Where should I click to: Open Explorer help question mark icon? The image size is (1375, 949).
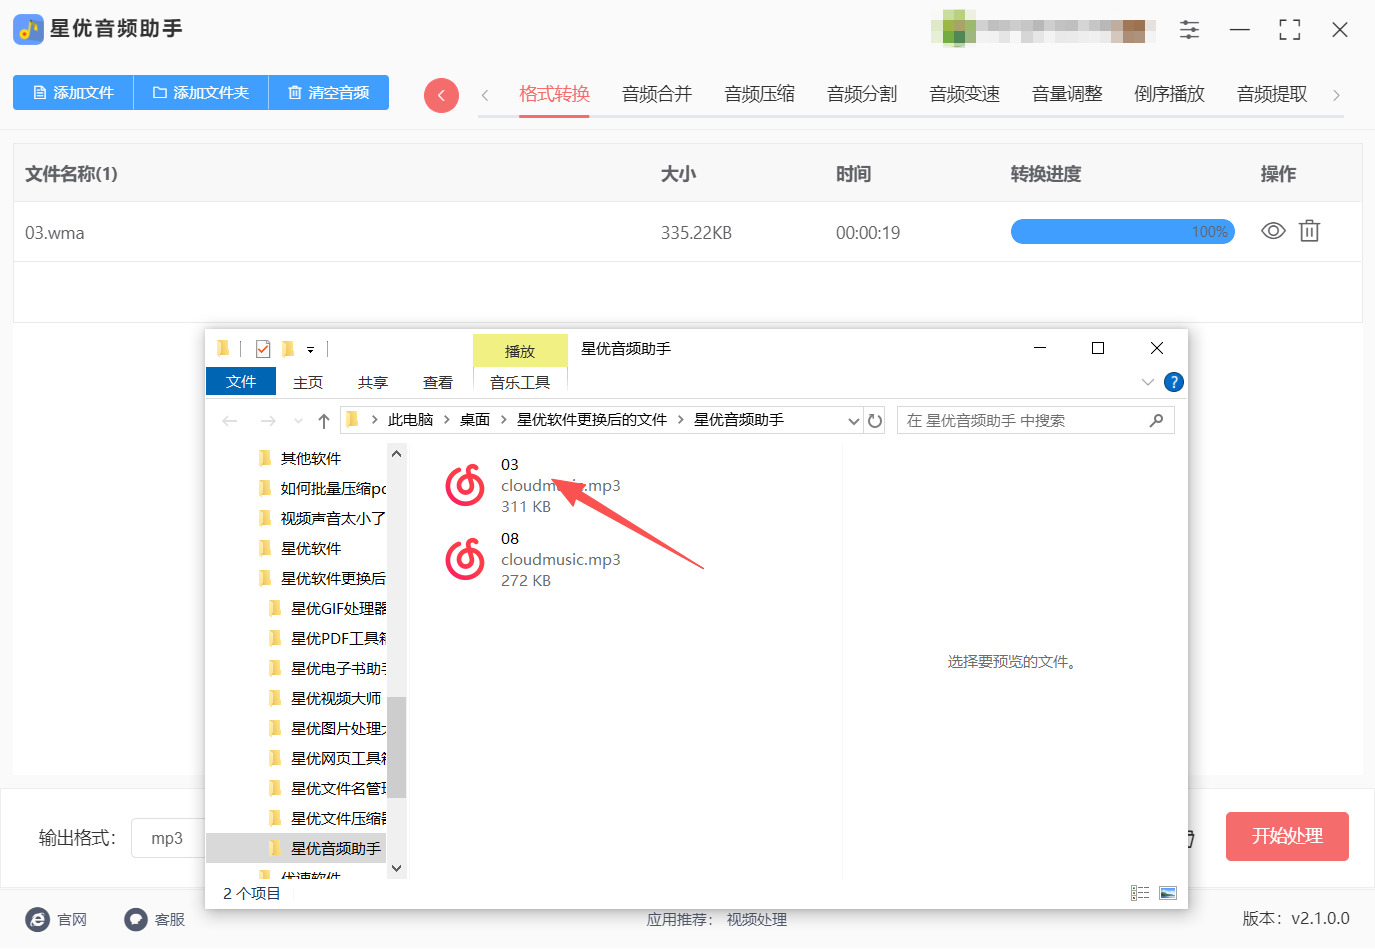click(x=1174, y=382)
